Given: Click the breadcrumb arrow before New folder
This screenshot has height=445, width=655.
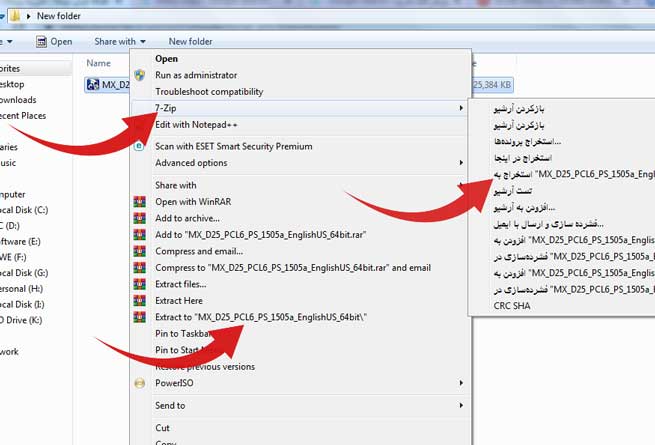Looking at the screenshot, I should click(28, 16).
